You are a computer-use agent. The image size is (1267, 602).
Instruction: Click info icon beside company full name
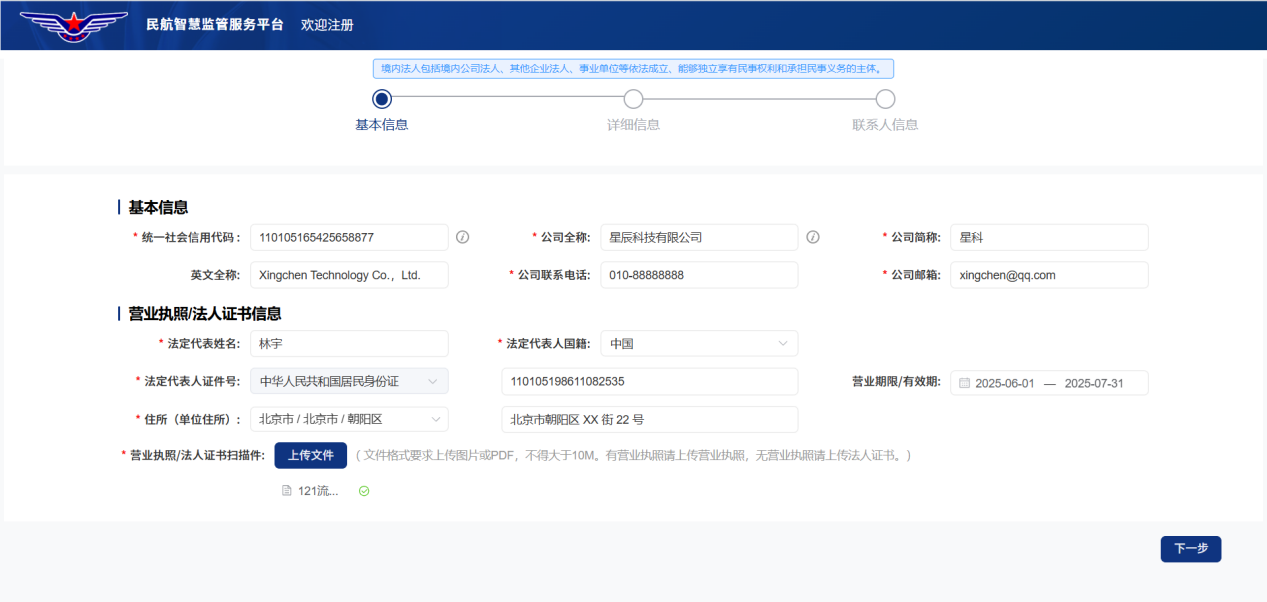(813, 237)
